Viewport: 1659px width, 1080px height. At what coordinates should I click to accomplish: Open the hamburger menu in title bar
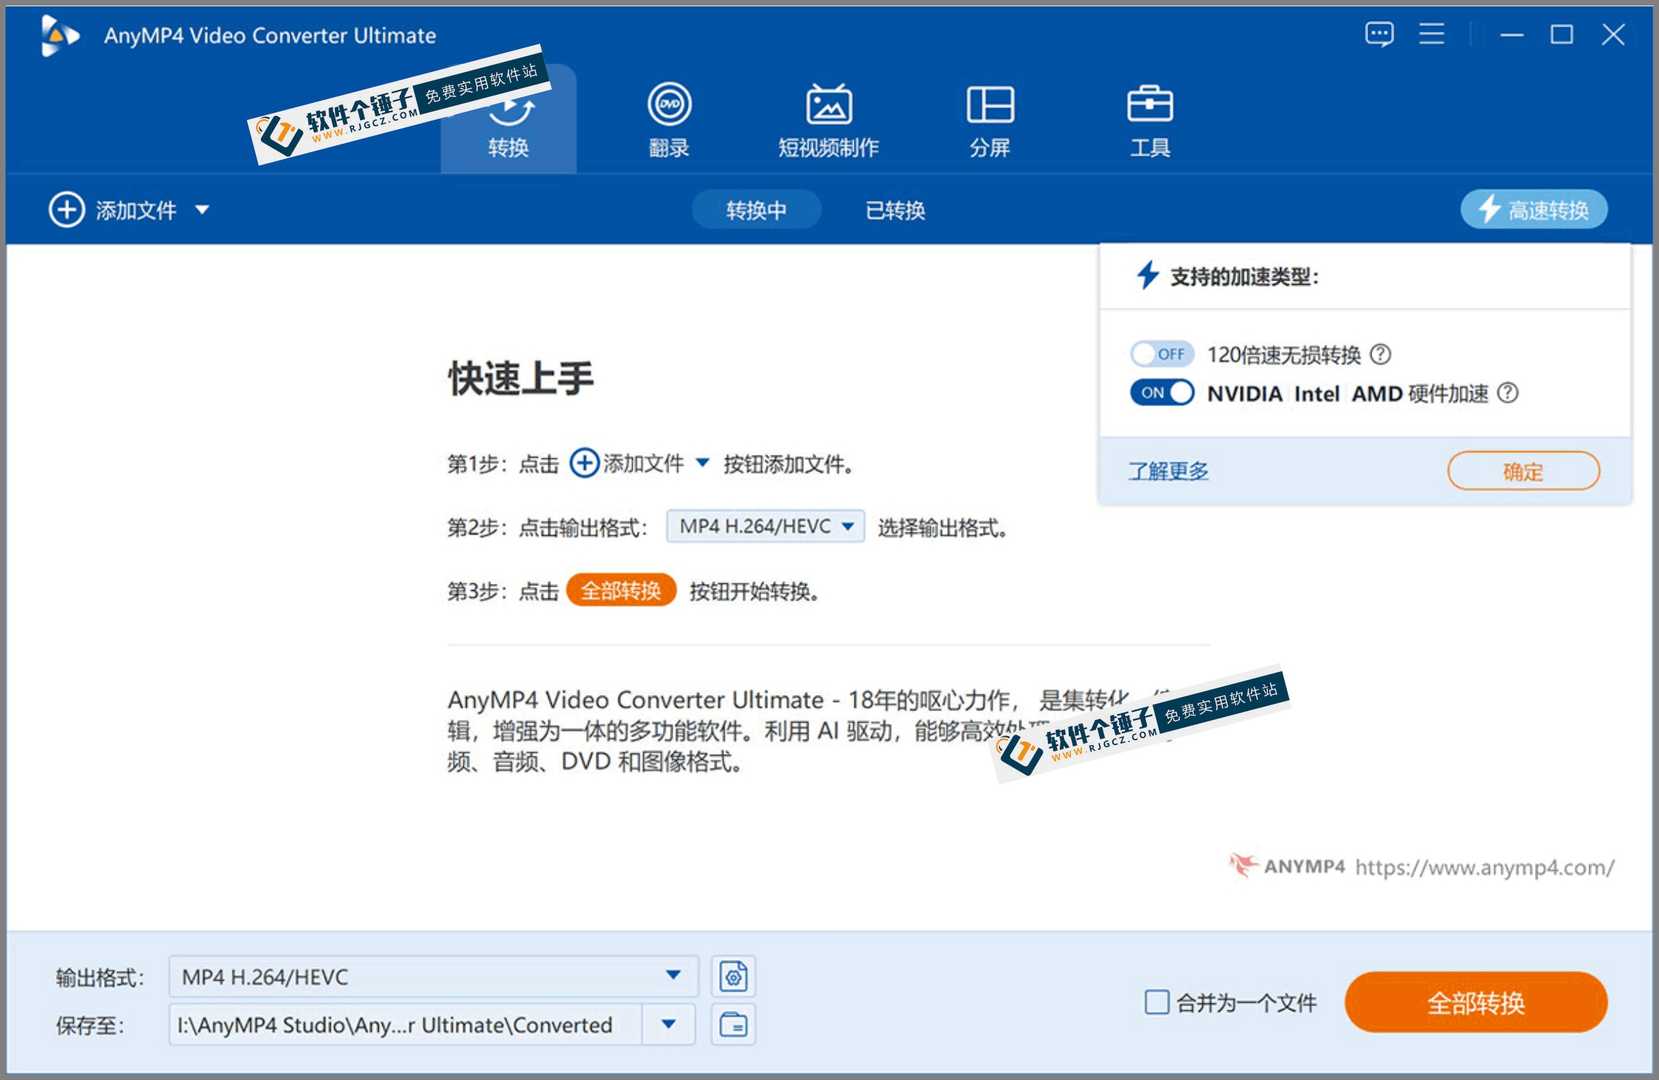pos(1431,34)
